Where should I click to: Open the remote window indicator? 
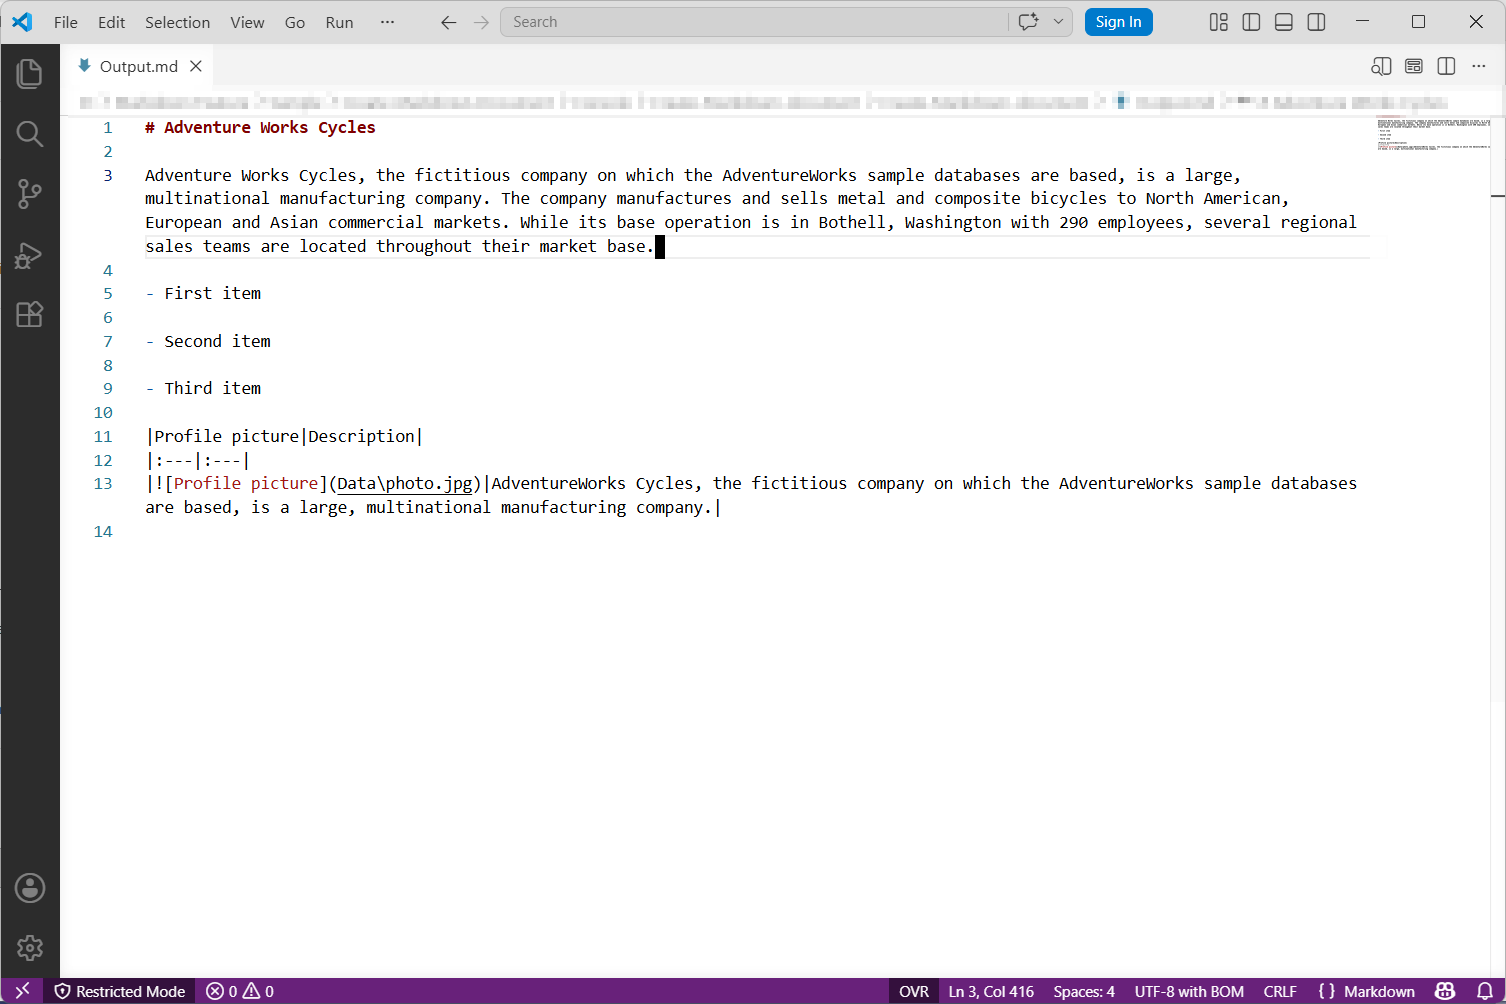point(22,991)
